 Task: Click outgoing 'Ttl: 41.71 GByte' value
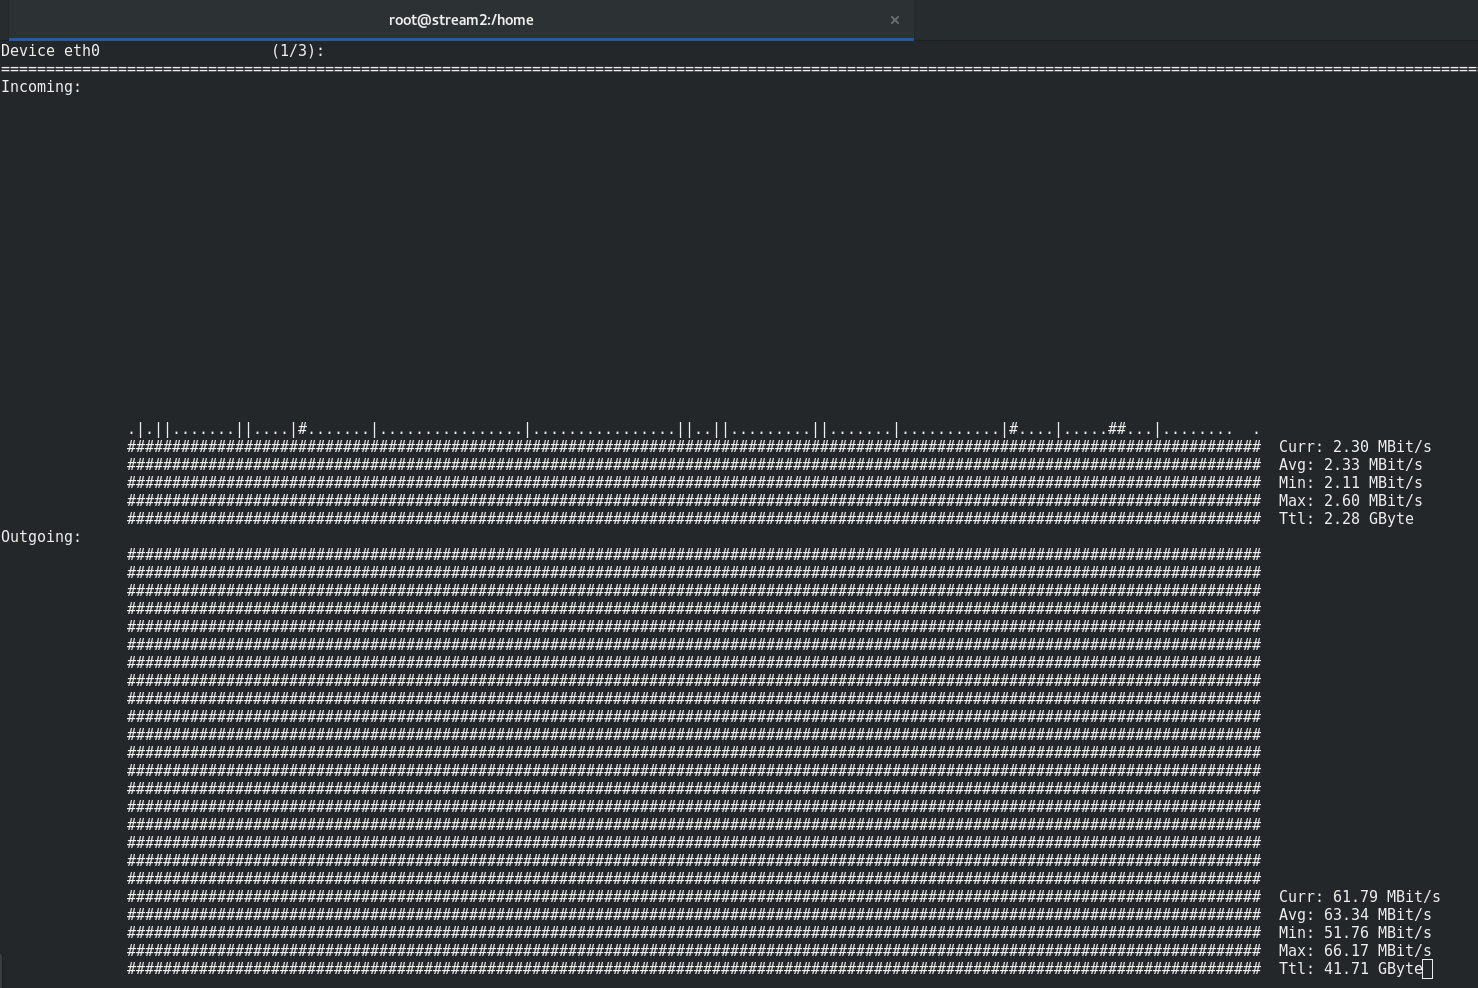[x=1350, y=969]
